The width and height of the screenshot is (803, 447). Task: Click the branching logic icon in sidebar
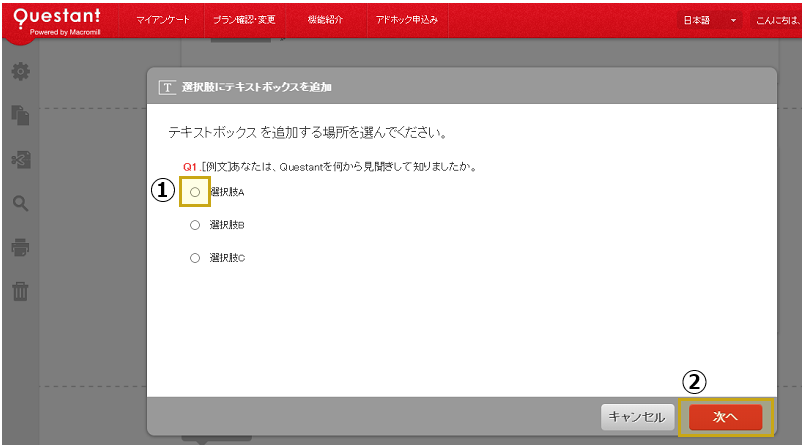pos(21,160)
